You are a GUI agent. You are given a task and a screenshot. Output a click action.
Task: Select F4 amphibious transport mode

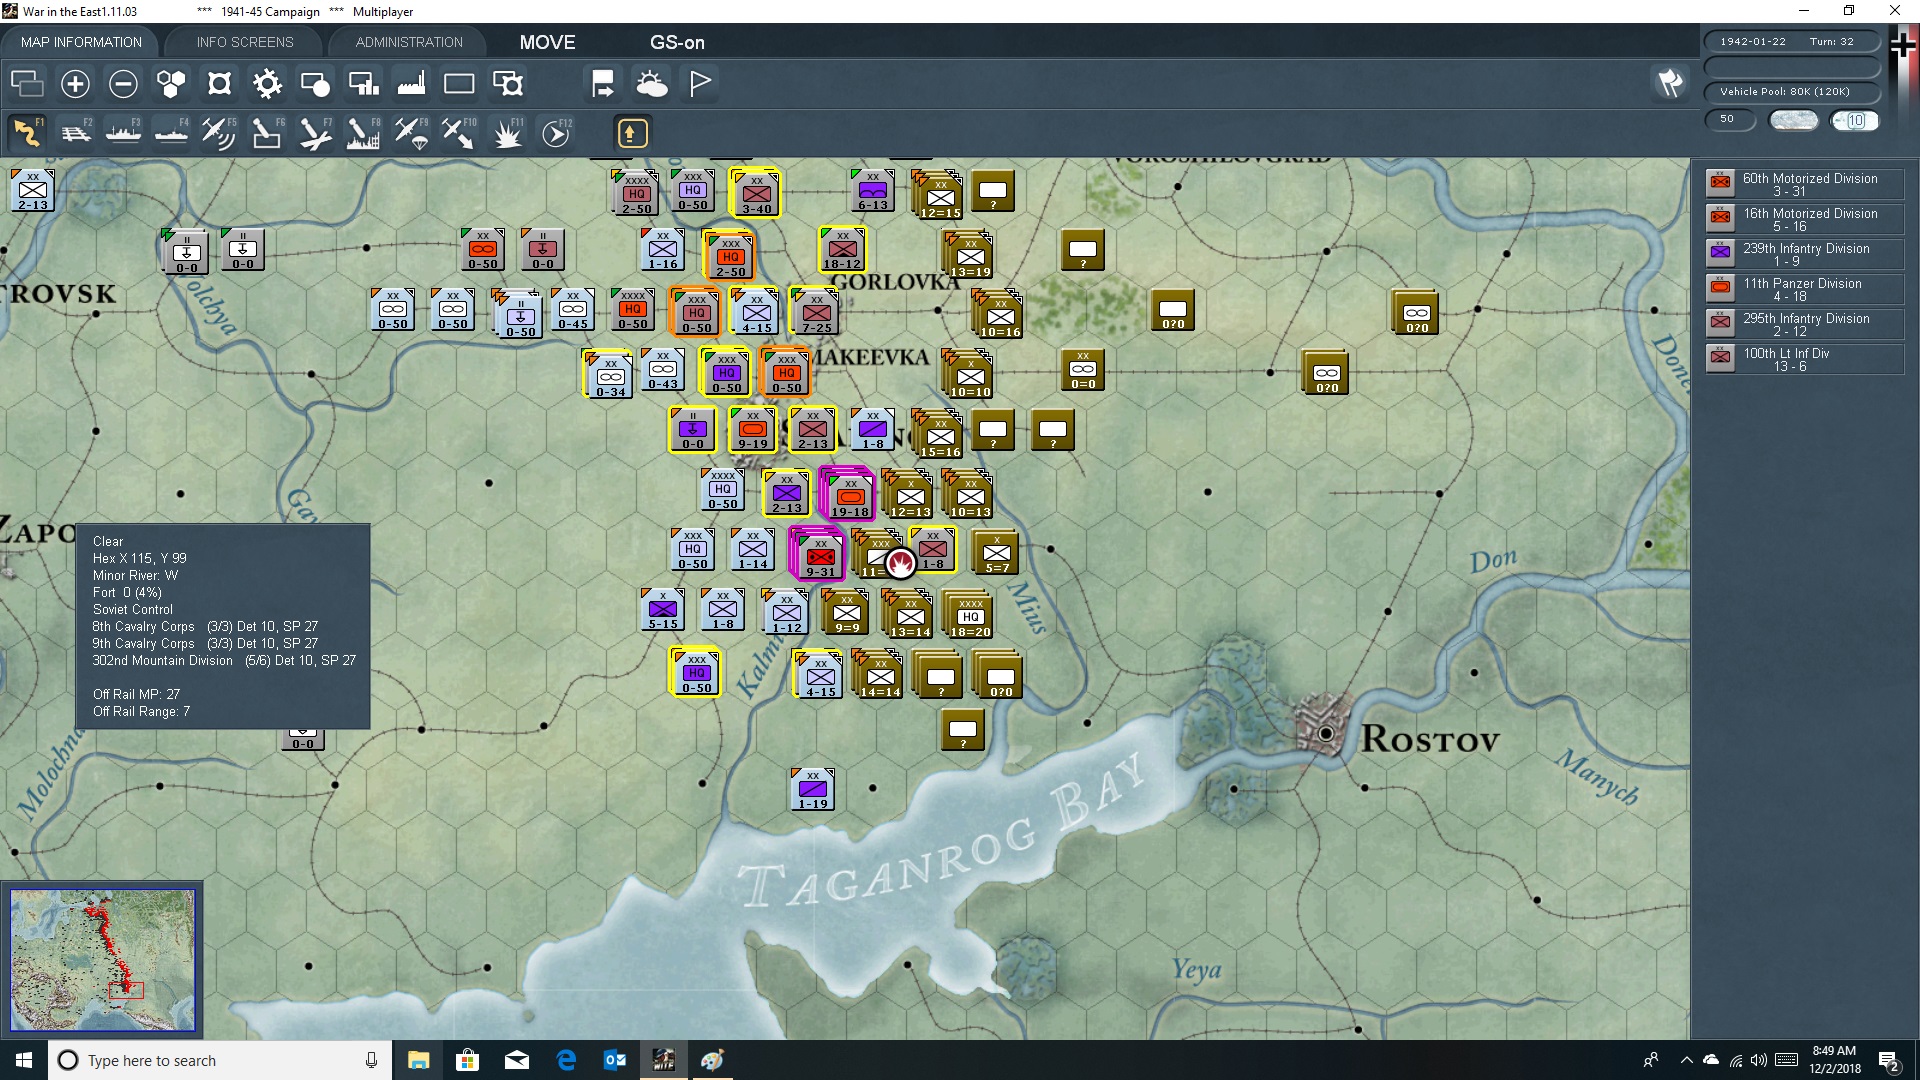(171, 133)
